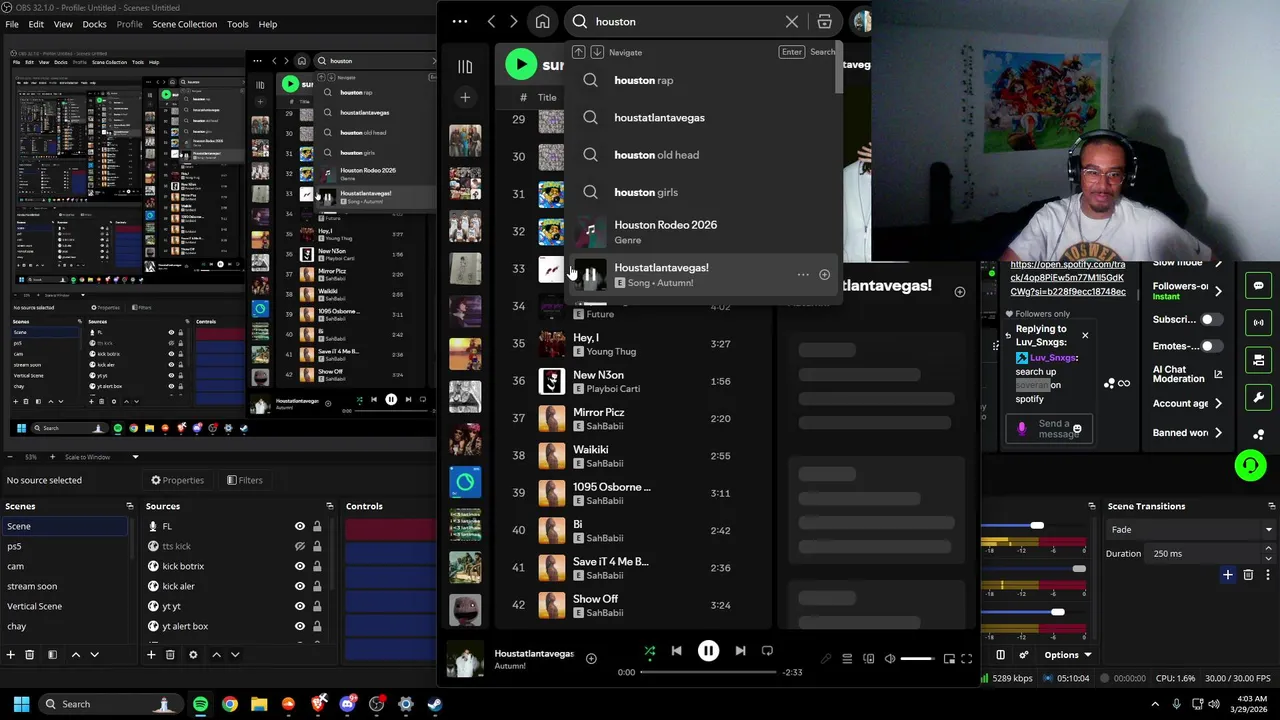
Task: Open the Options dropdown in OBS mixer
Action: pos(1068,655)
